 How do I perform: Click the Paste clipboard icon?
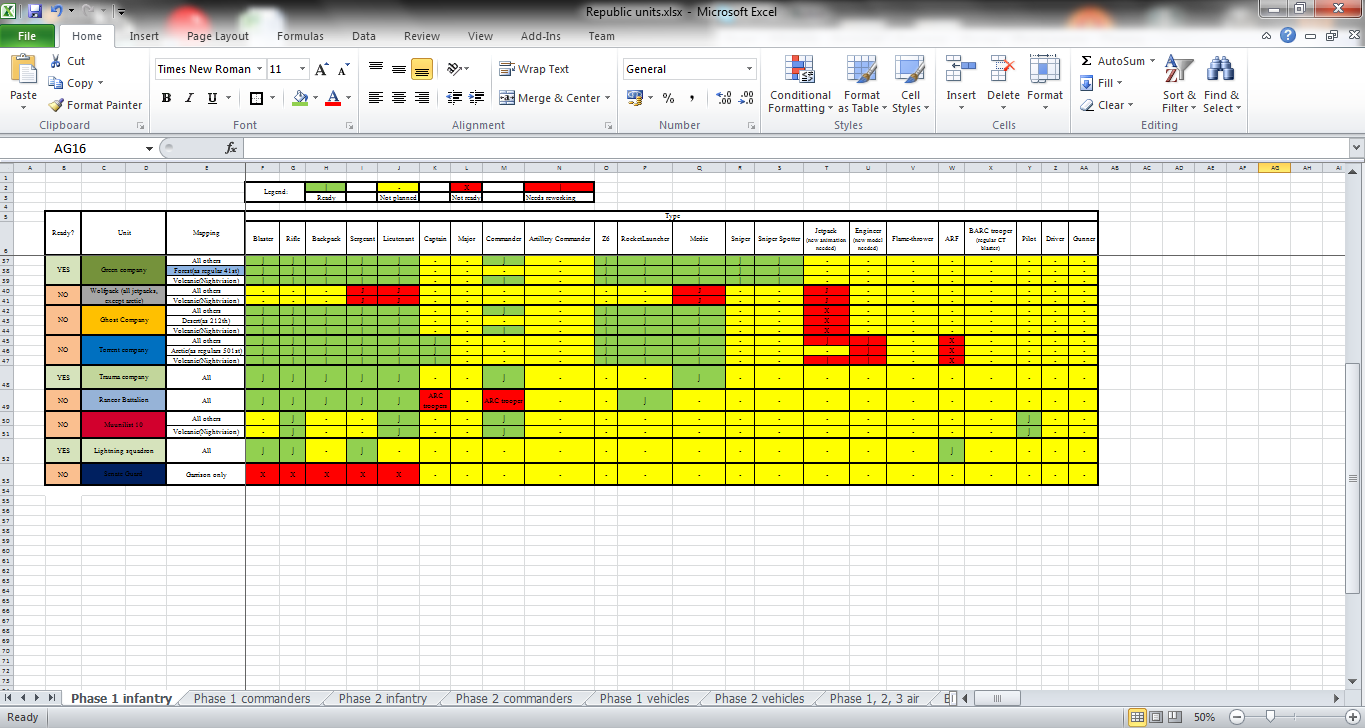[x=23, y=70]
